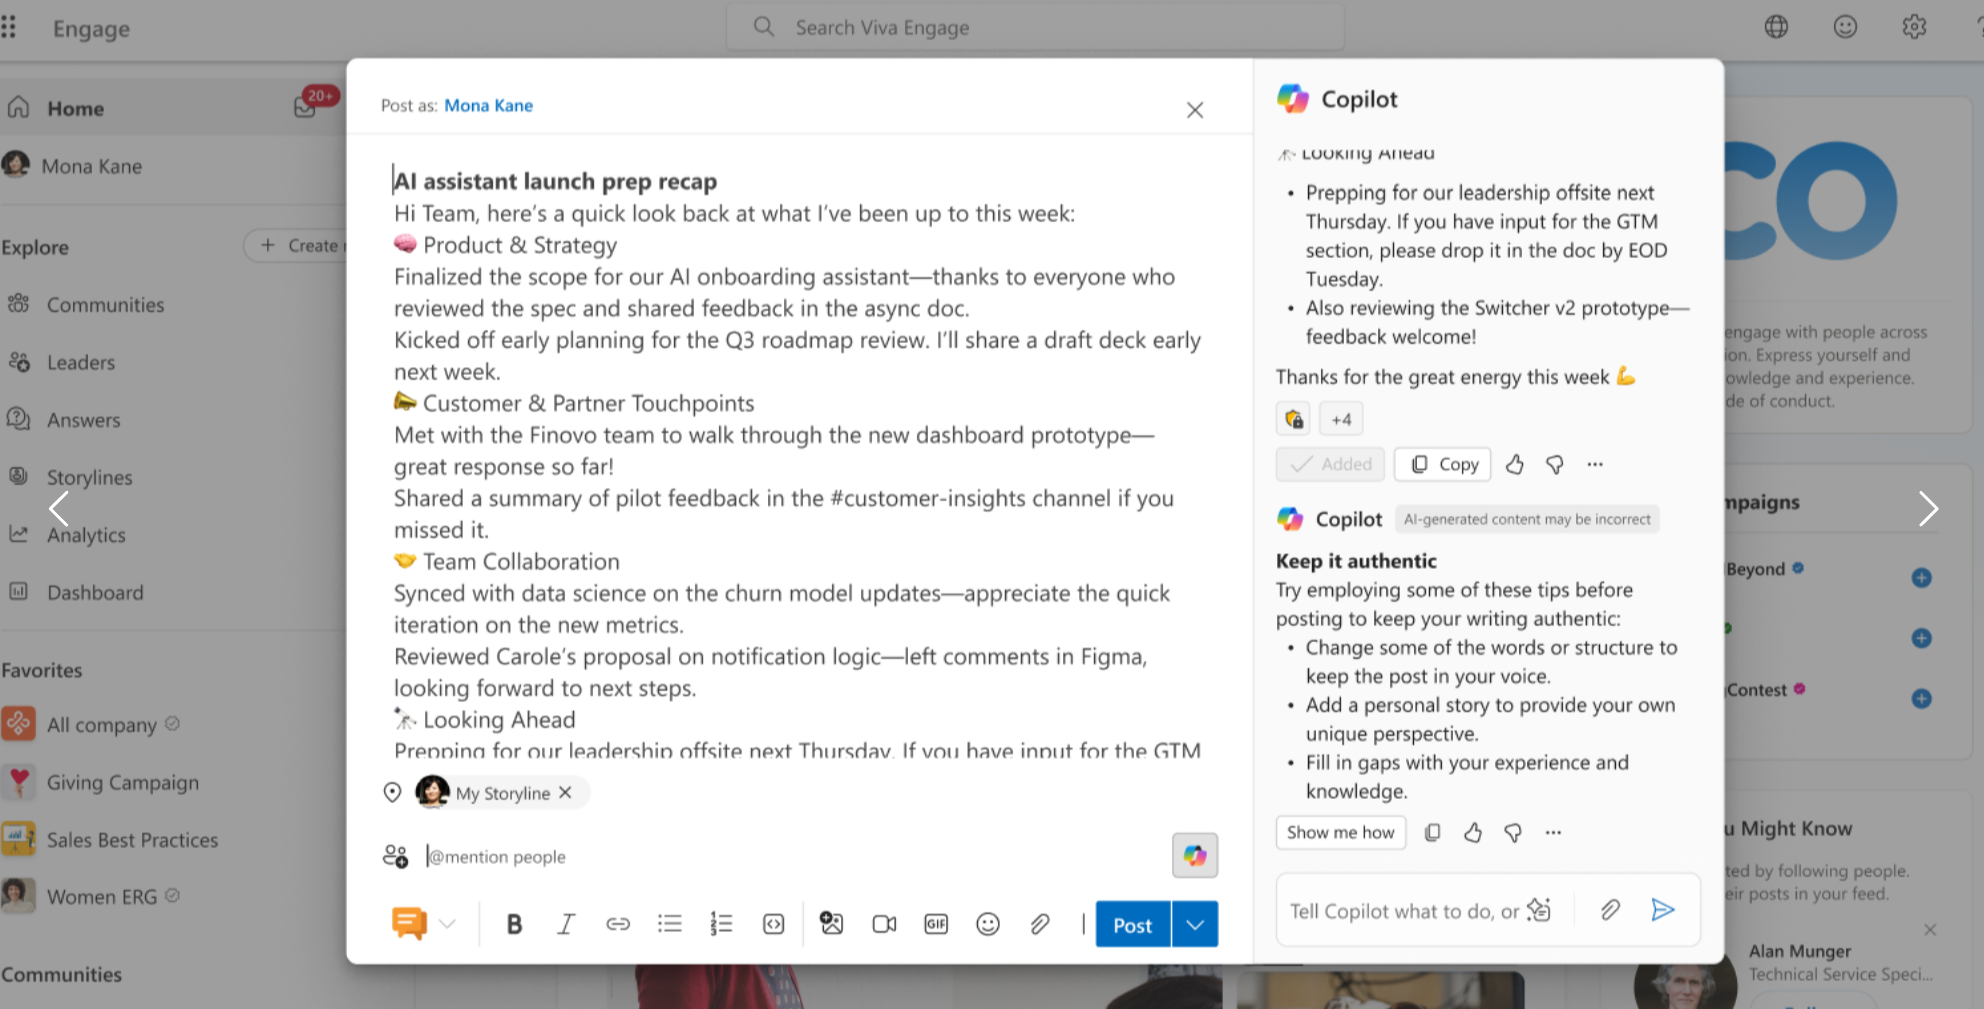1984x1009 pixels.
Task: Apply italic formatting to the post text
Action: (566, 924)
